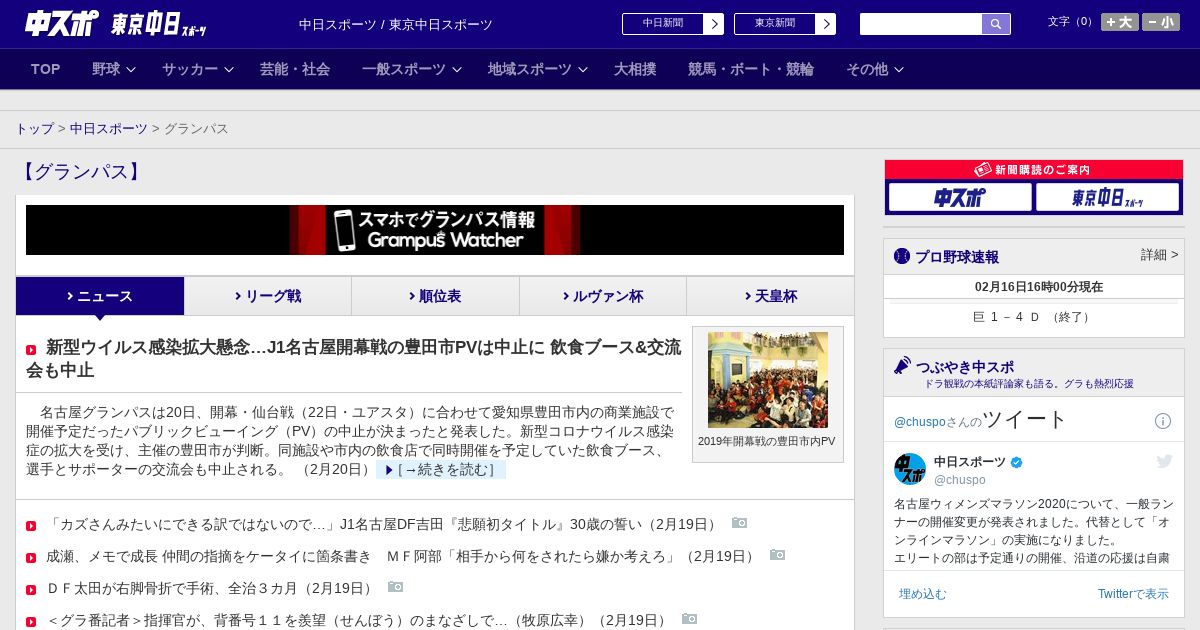Viewport: 1200px width, 630px height.
Task: Open the 中スポ subscription banner button
Action: click(960, 197)
